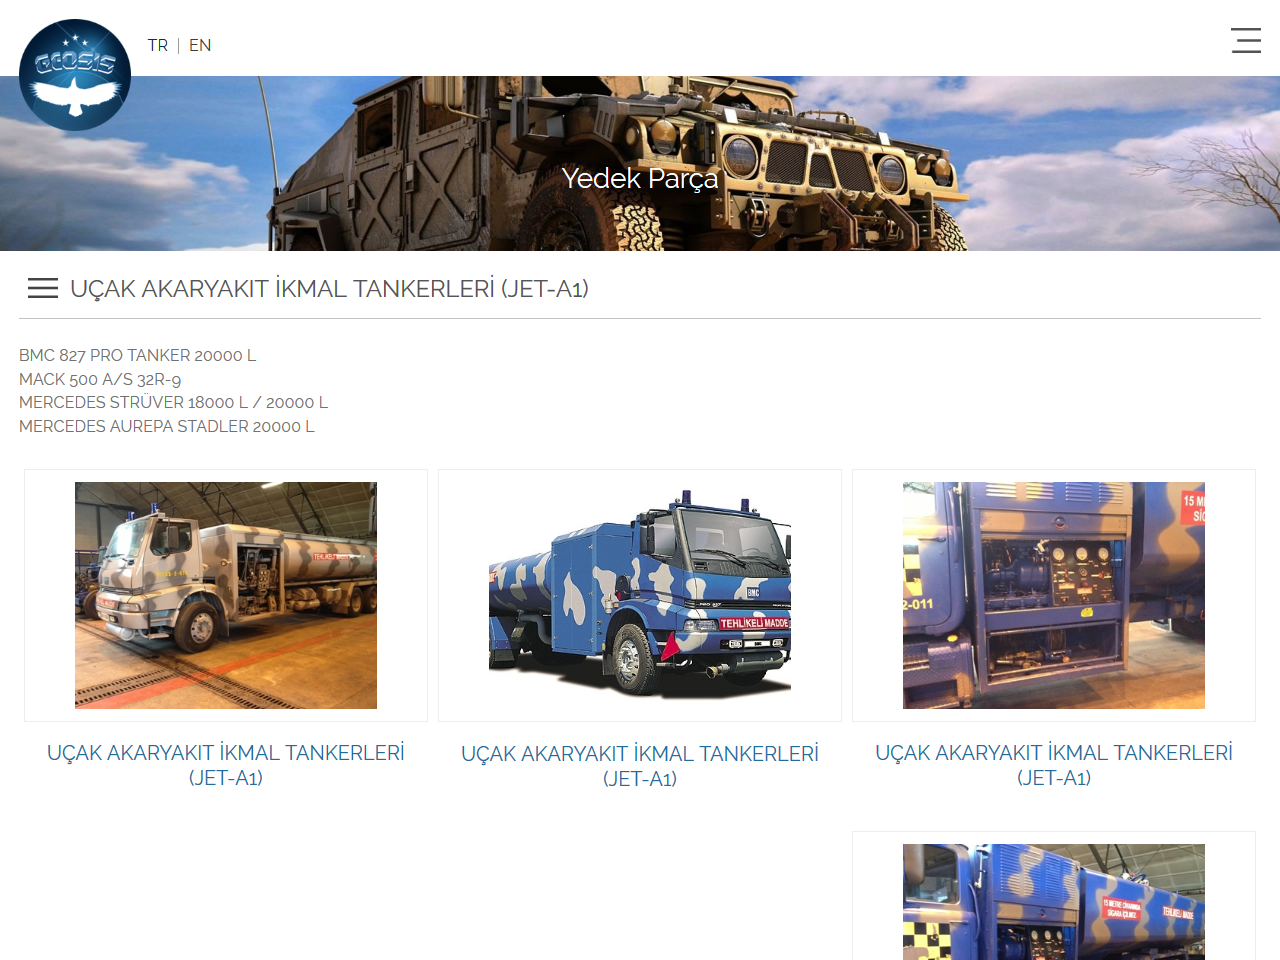Click the caption under the pump panel photo

click(1054, 765)
